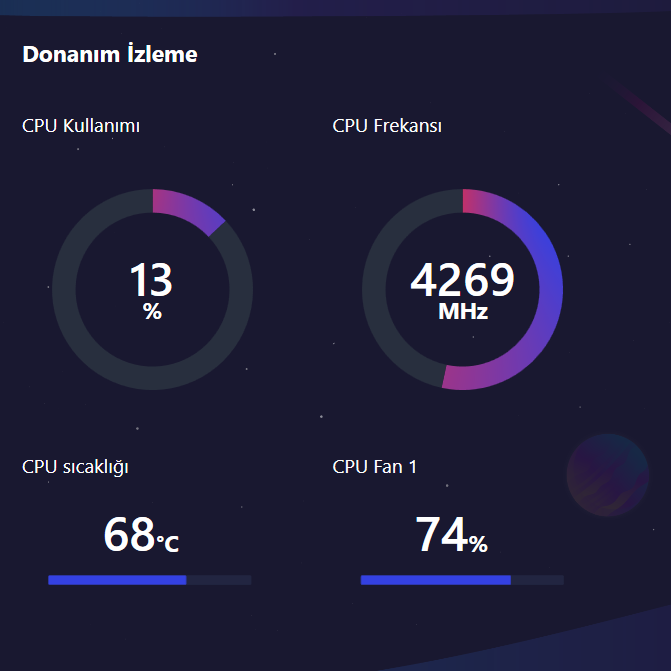Click the 74 fan speed reading
671x671 pixels.
pyautogui.click(x=441, y=536)
